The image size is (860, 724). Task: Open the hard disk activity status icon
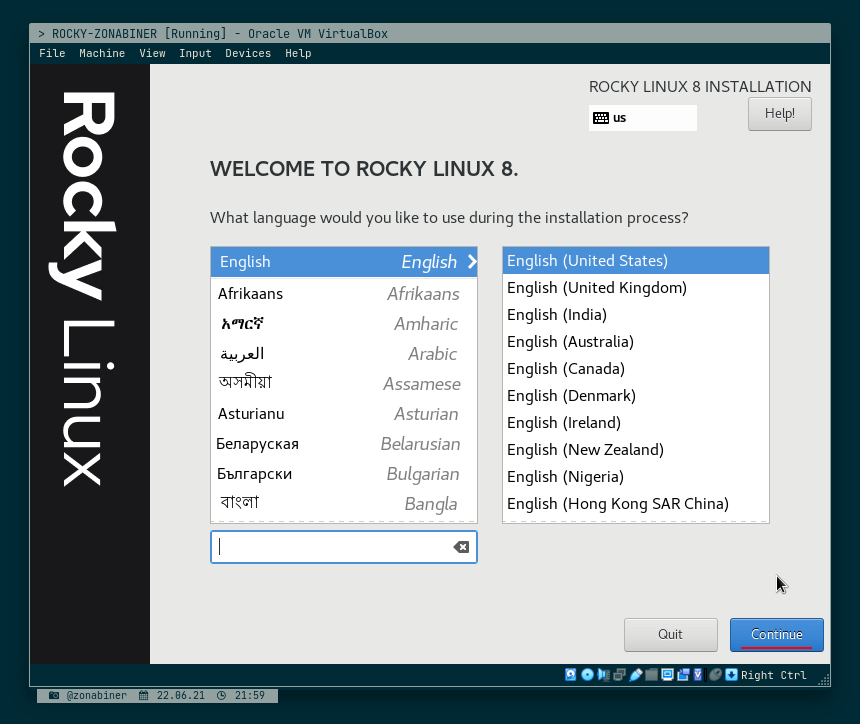coord(570,675)
